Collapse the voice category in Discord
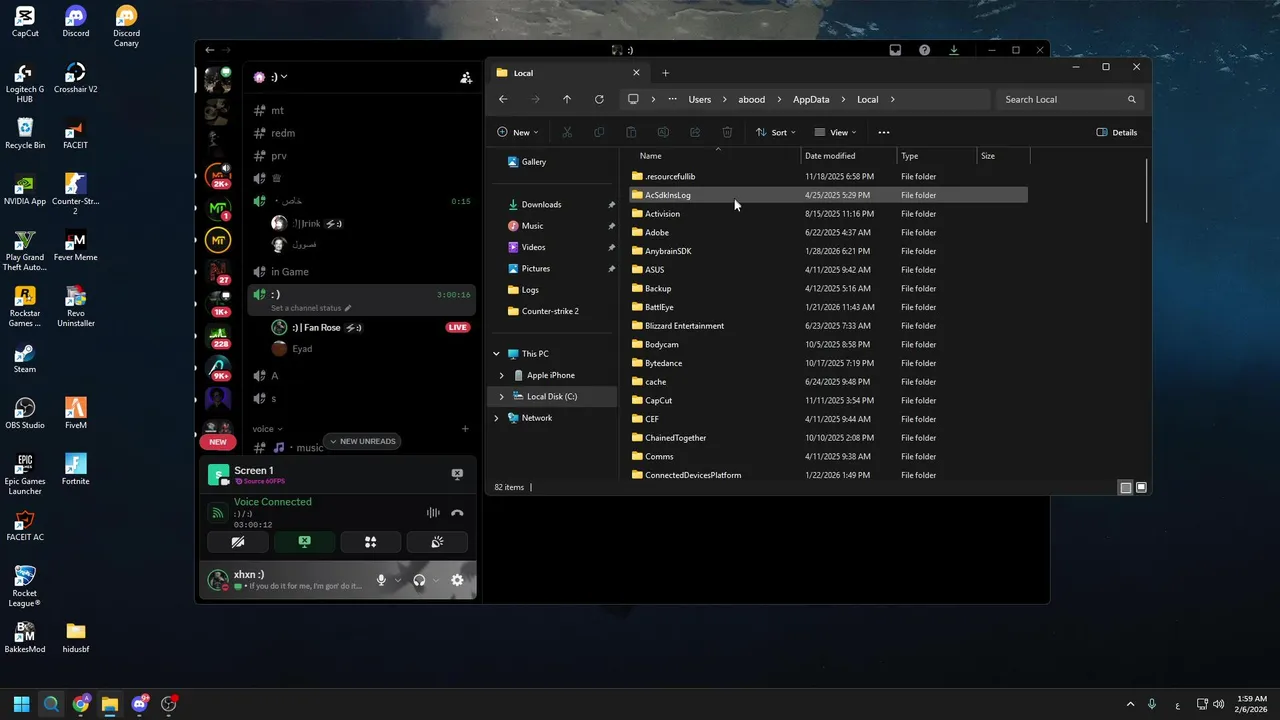 click(x=267, y=429)
